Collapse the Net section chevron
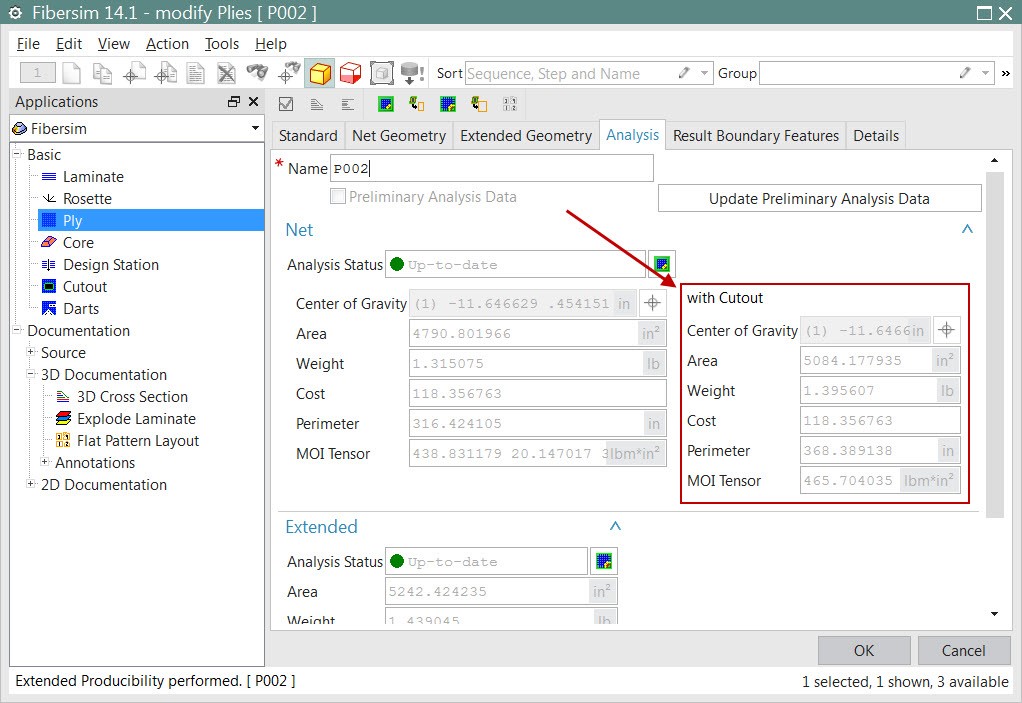Image resolution: width=1022 pixels, height=703 pixels. point(967,229)
